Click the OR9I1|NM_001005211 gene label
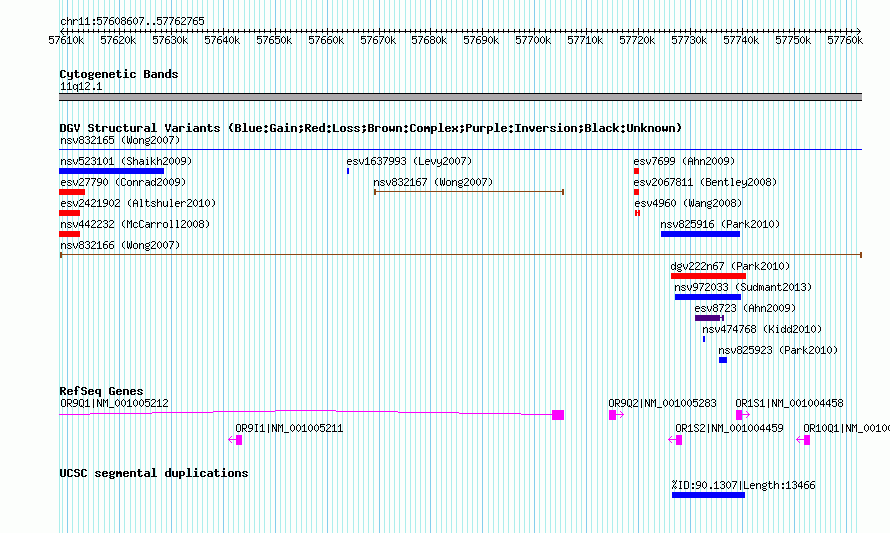This screenshot has height=533, width=890. pyautogui.click(x=289, y=429)
